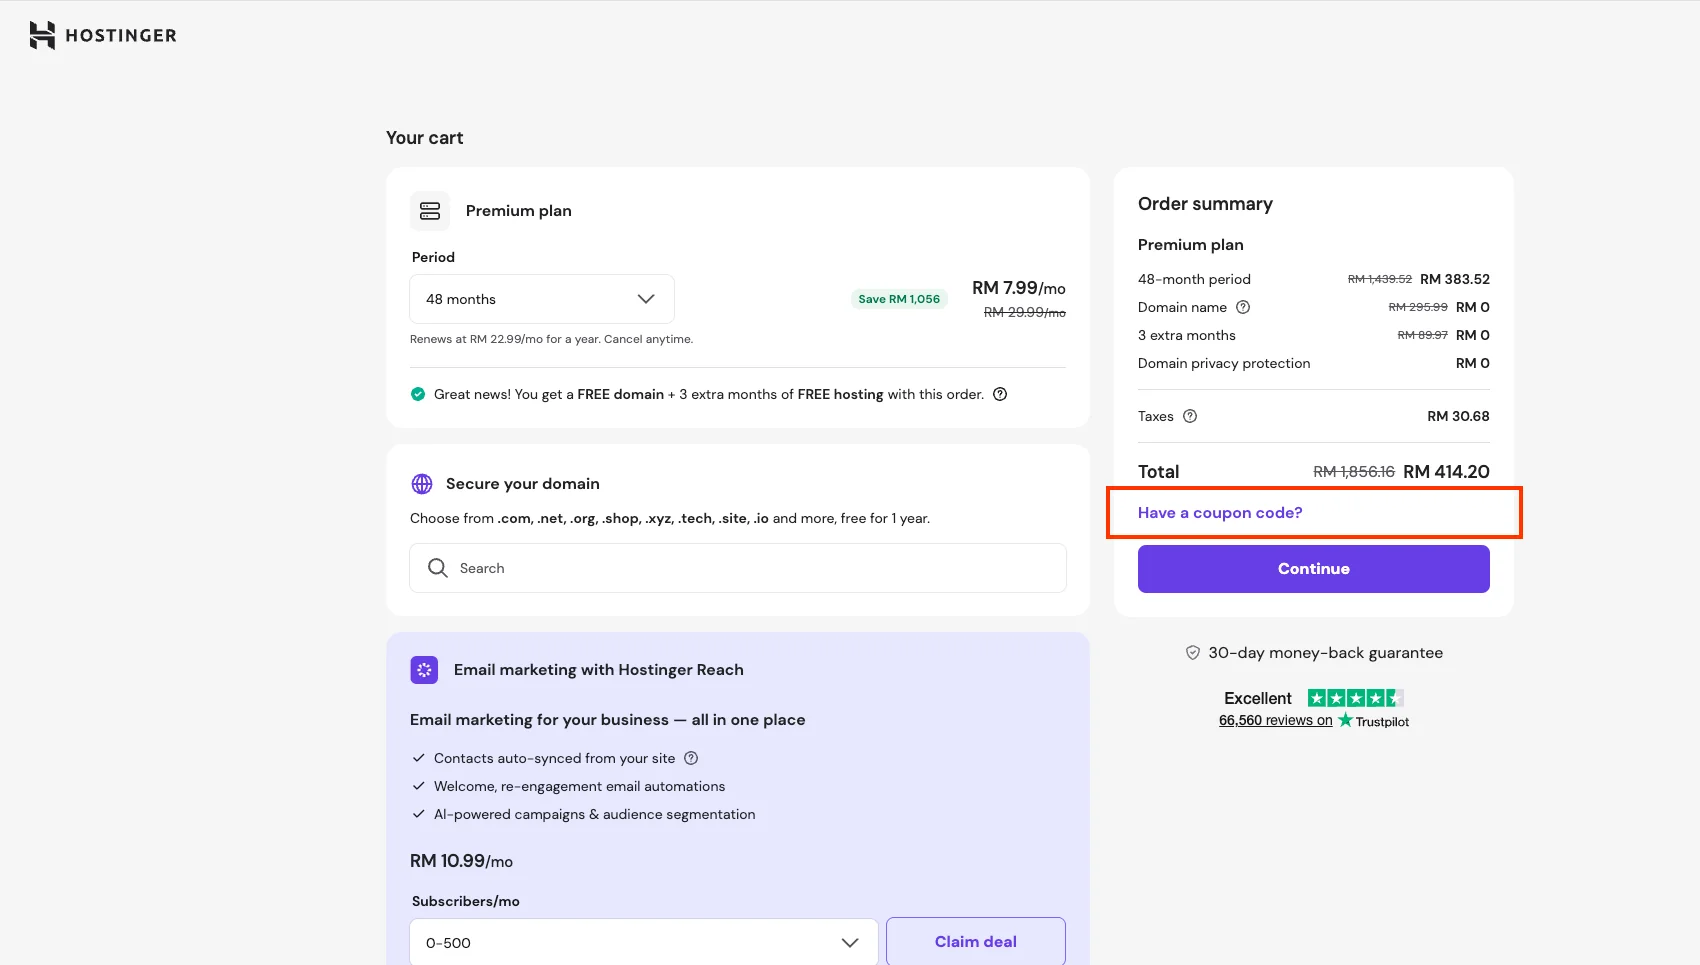Click the Renews at RM 22.99/mo note

click(551, 339)
